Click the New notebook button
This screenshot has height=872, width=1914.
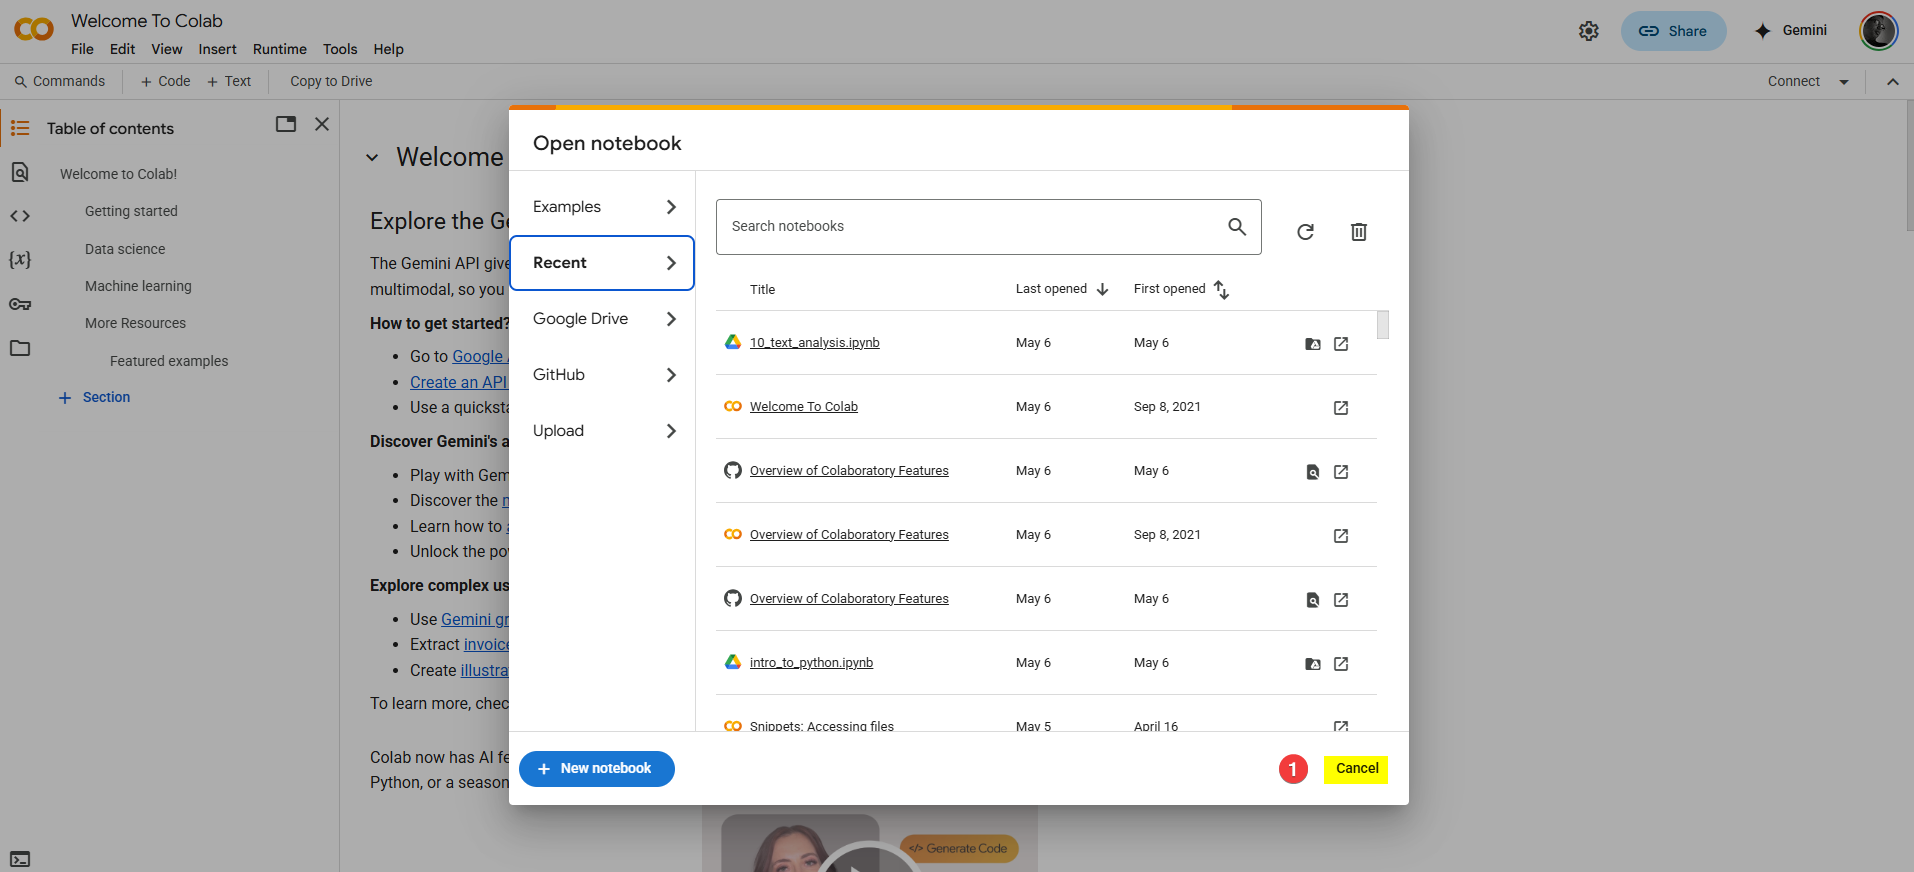click(x=597, y=769)
